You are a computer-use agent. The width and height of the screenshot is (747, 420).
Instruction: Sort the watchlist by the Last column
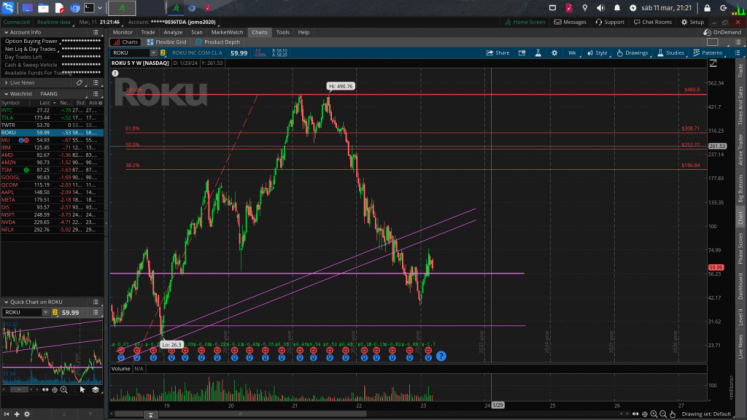[x=45, y=103]
